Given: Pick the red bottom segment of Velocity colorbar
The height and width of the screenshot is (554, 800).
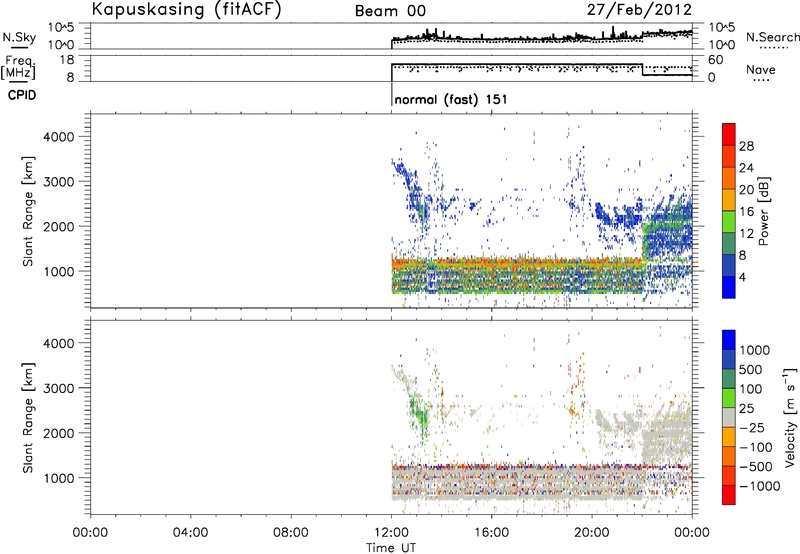Looking at the screenshot, I should click(729, 495).
